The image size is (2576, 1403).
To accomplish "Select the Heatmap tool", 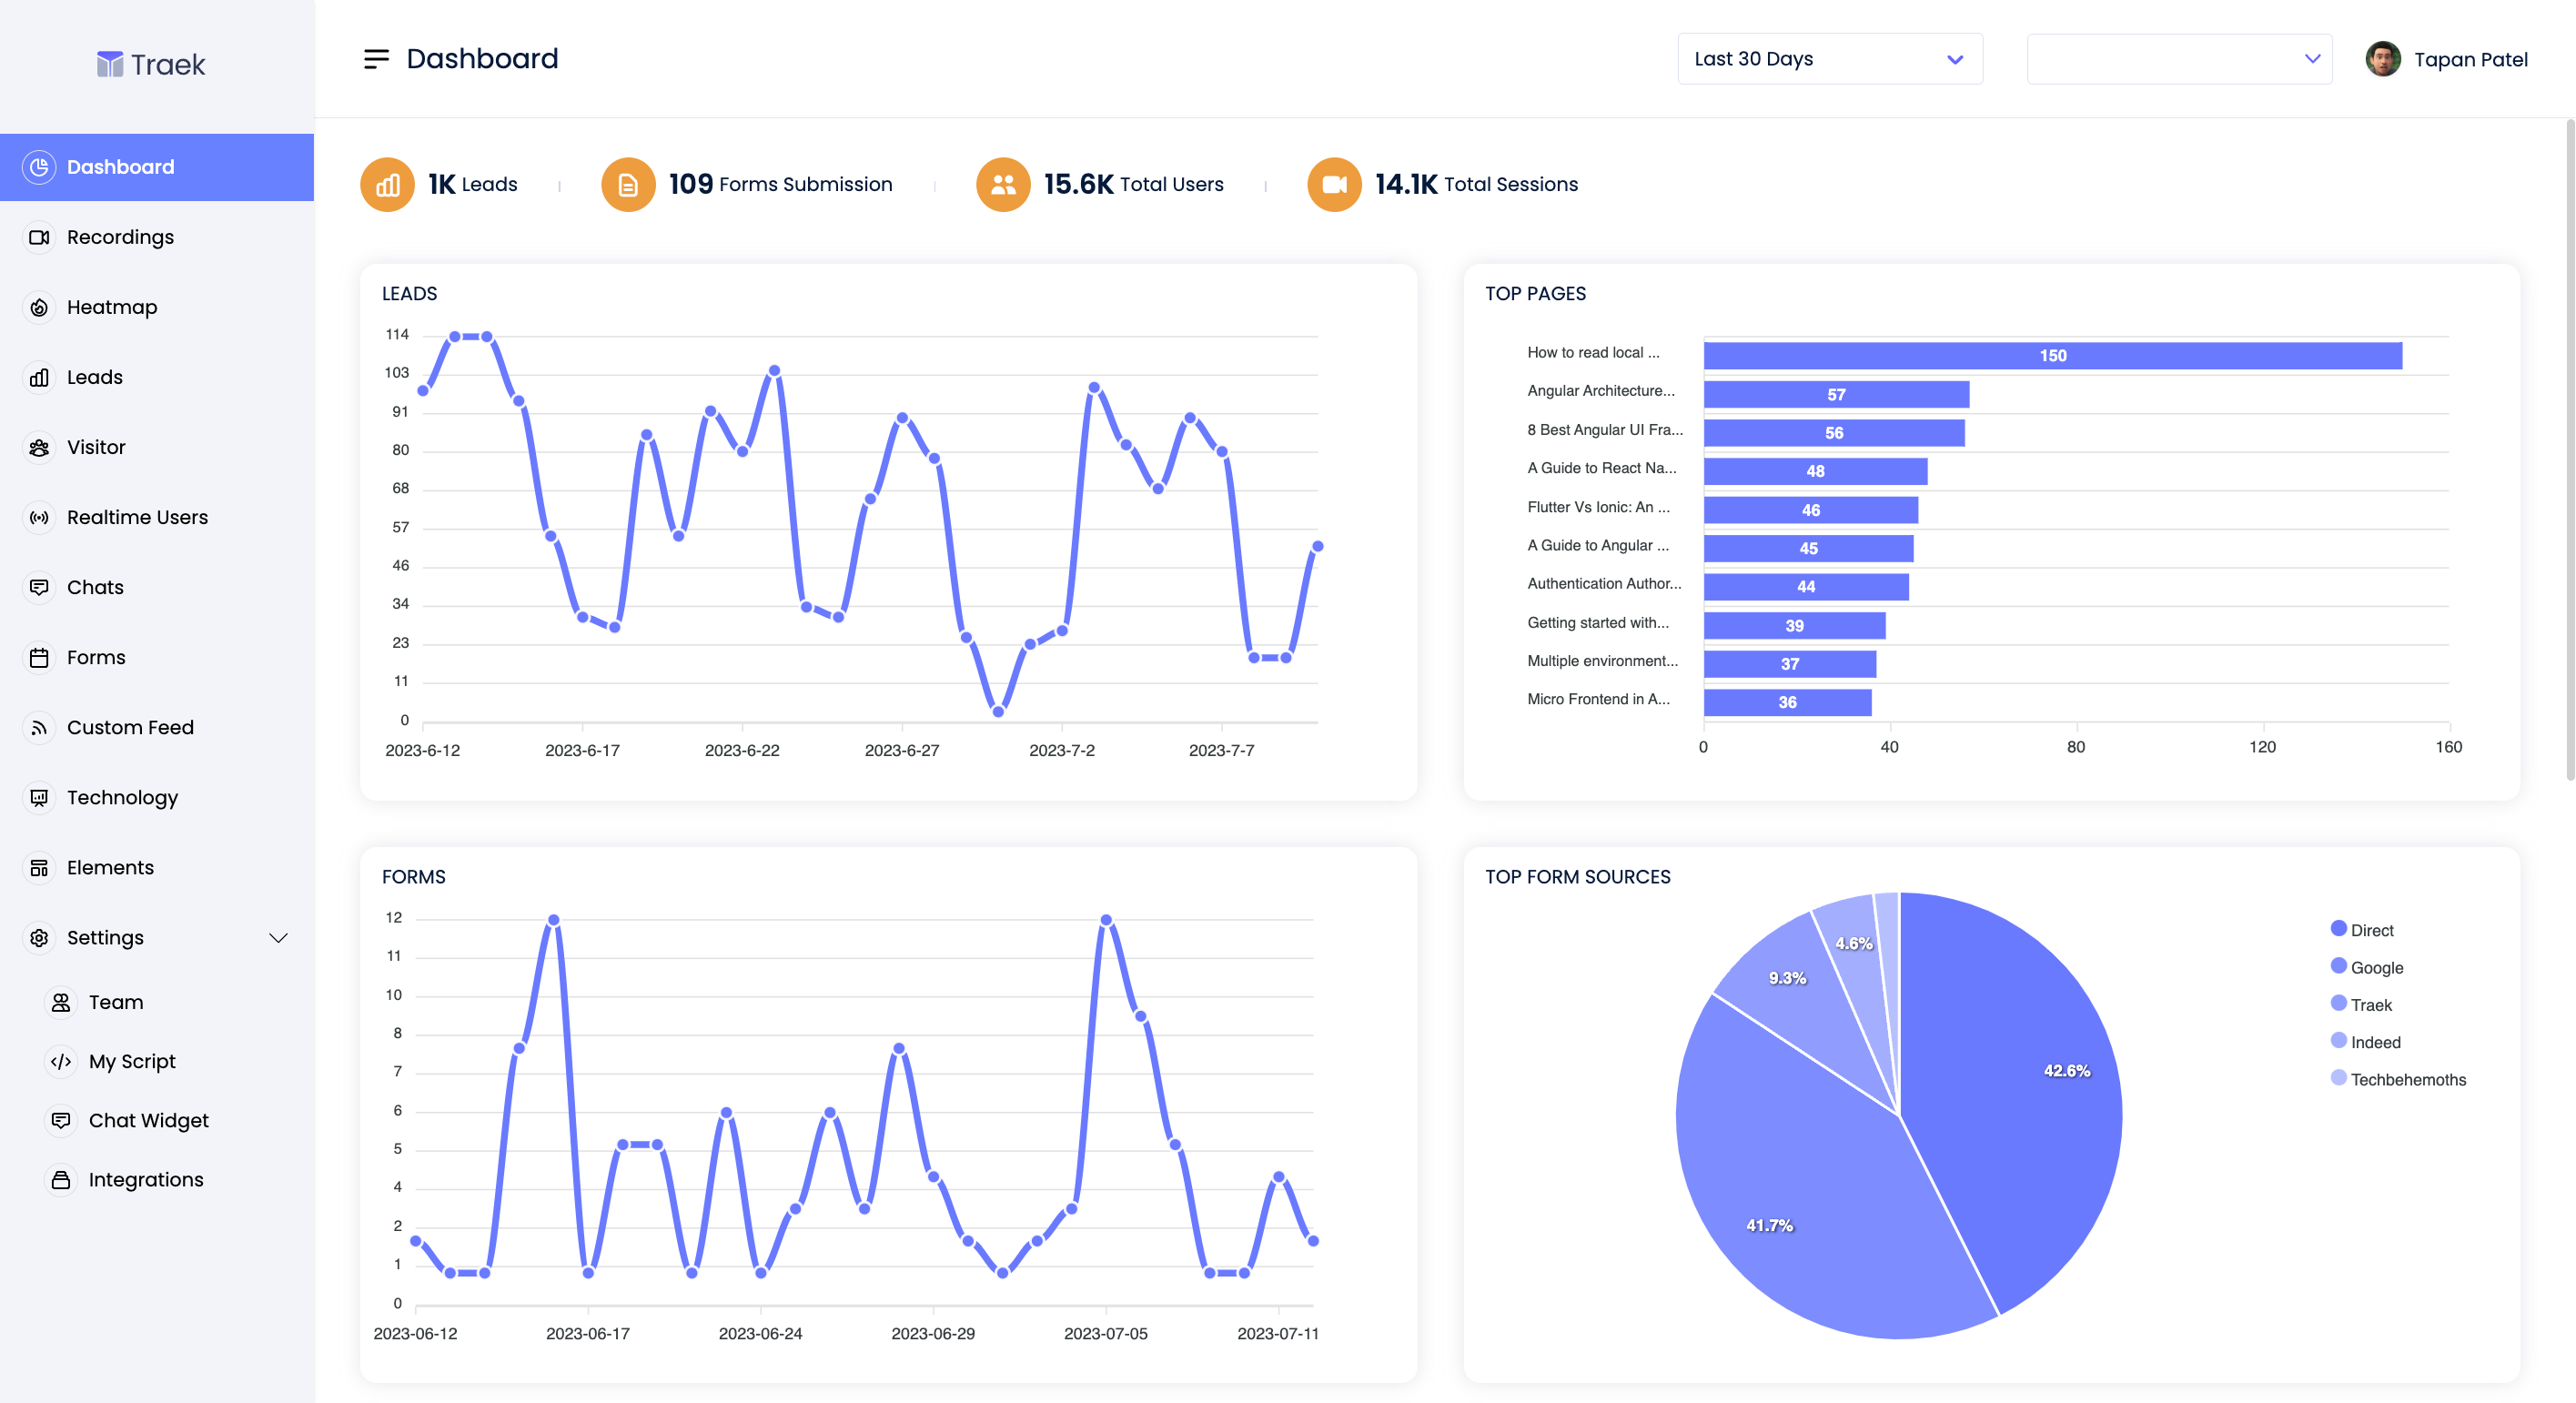I will [39, 307].
